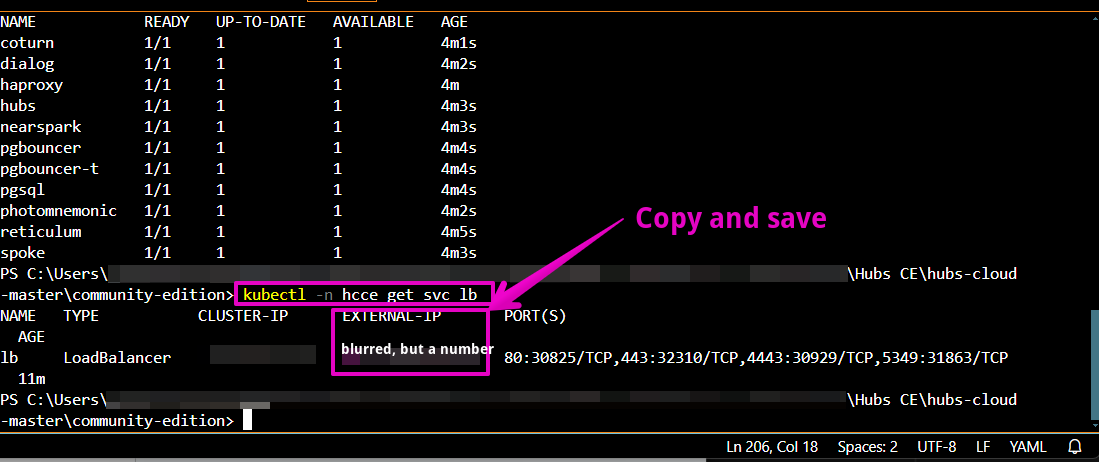Click the 'spoke' deployment name

pos(22,253)
